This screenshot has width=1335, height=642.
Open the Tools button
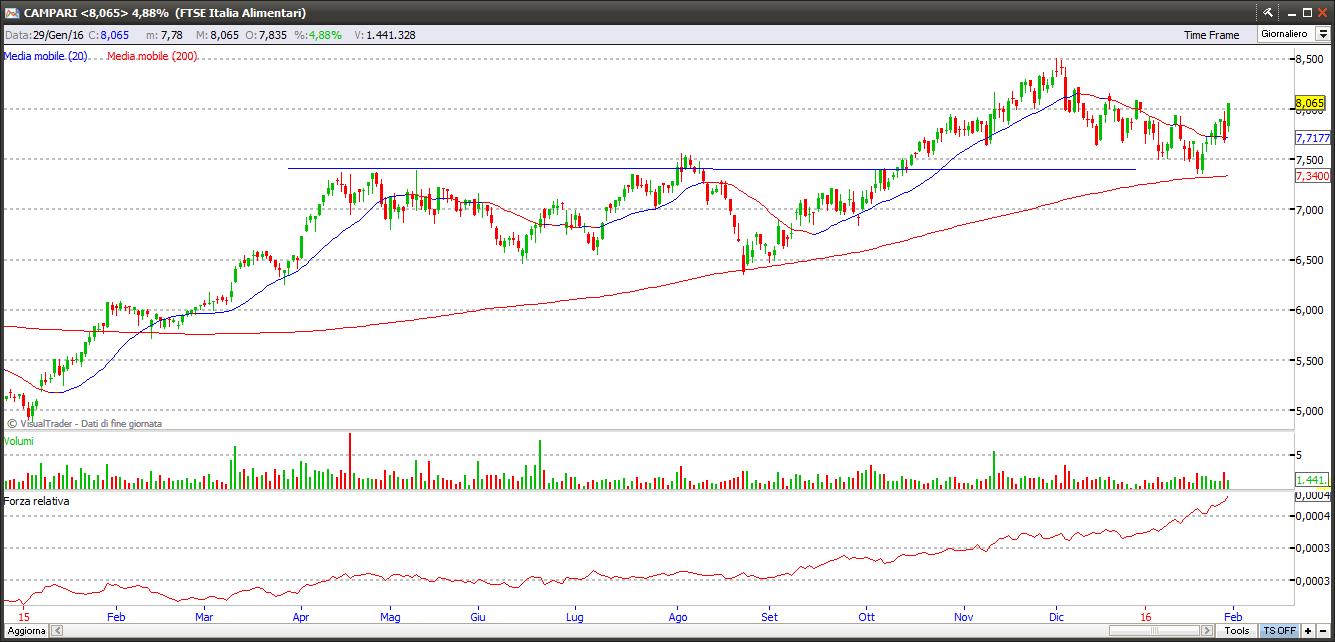[1237, 631]
